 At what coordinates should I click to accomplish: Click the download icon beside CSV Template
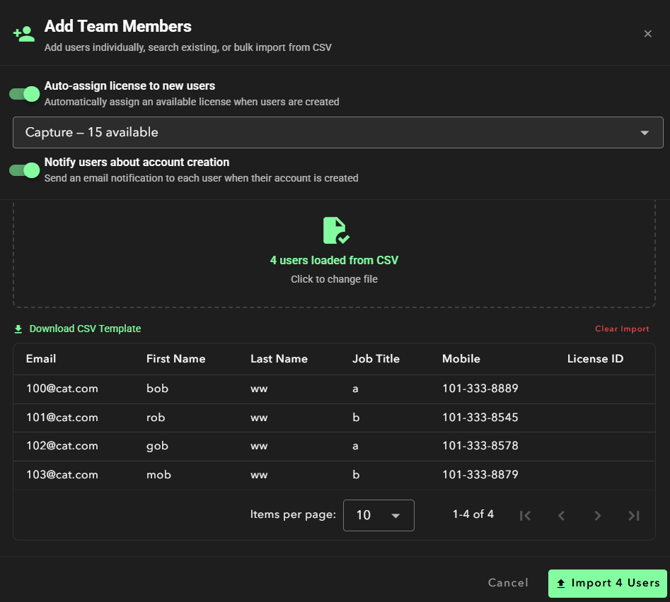tap(18, 329)
